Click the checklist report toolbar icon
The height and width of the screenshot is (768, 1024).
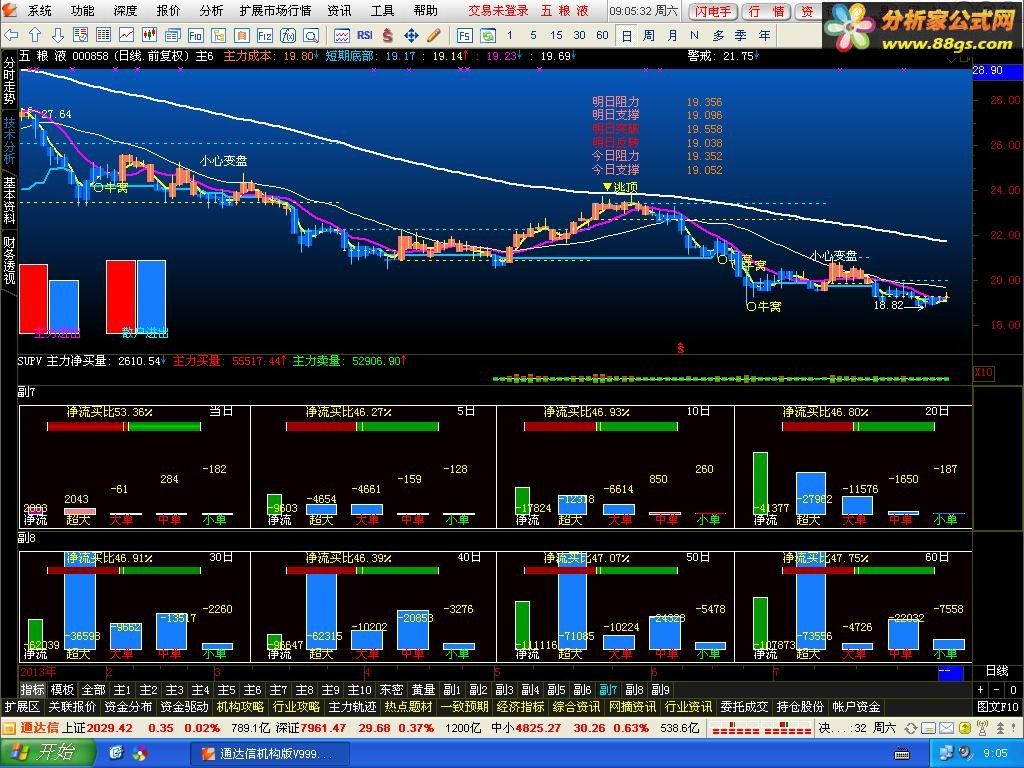pos(80,35)
